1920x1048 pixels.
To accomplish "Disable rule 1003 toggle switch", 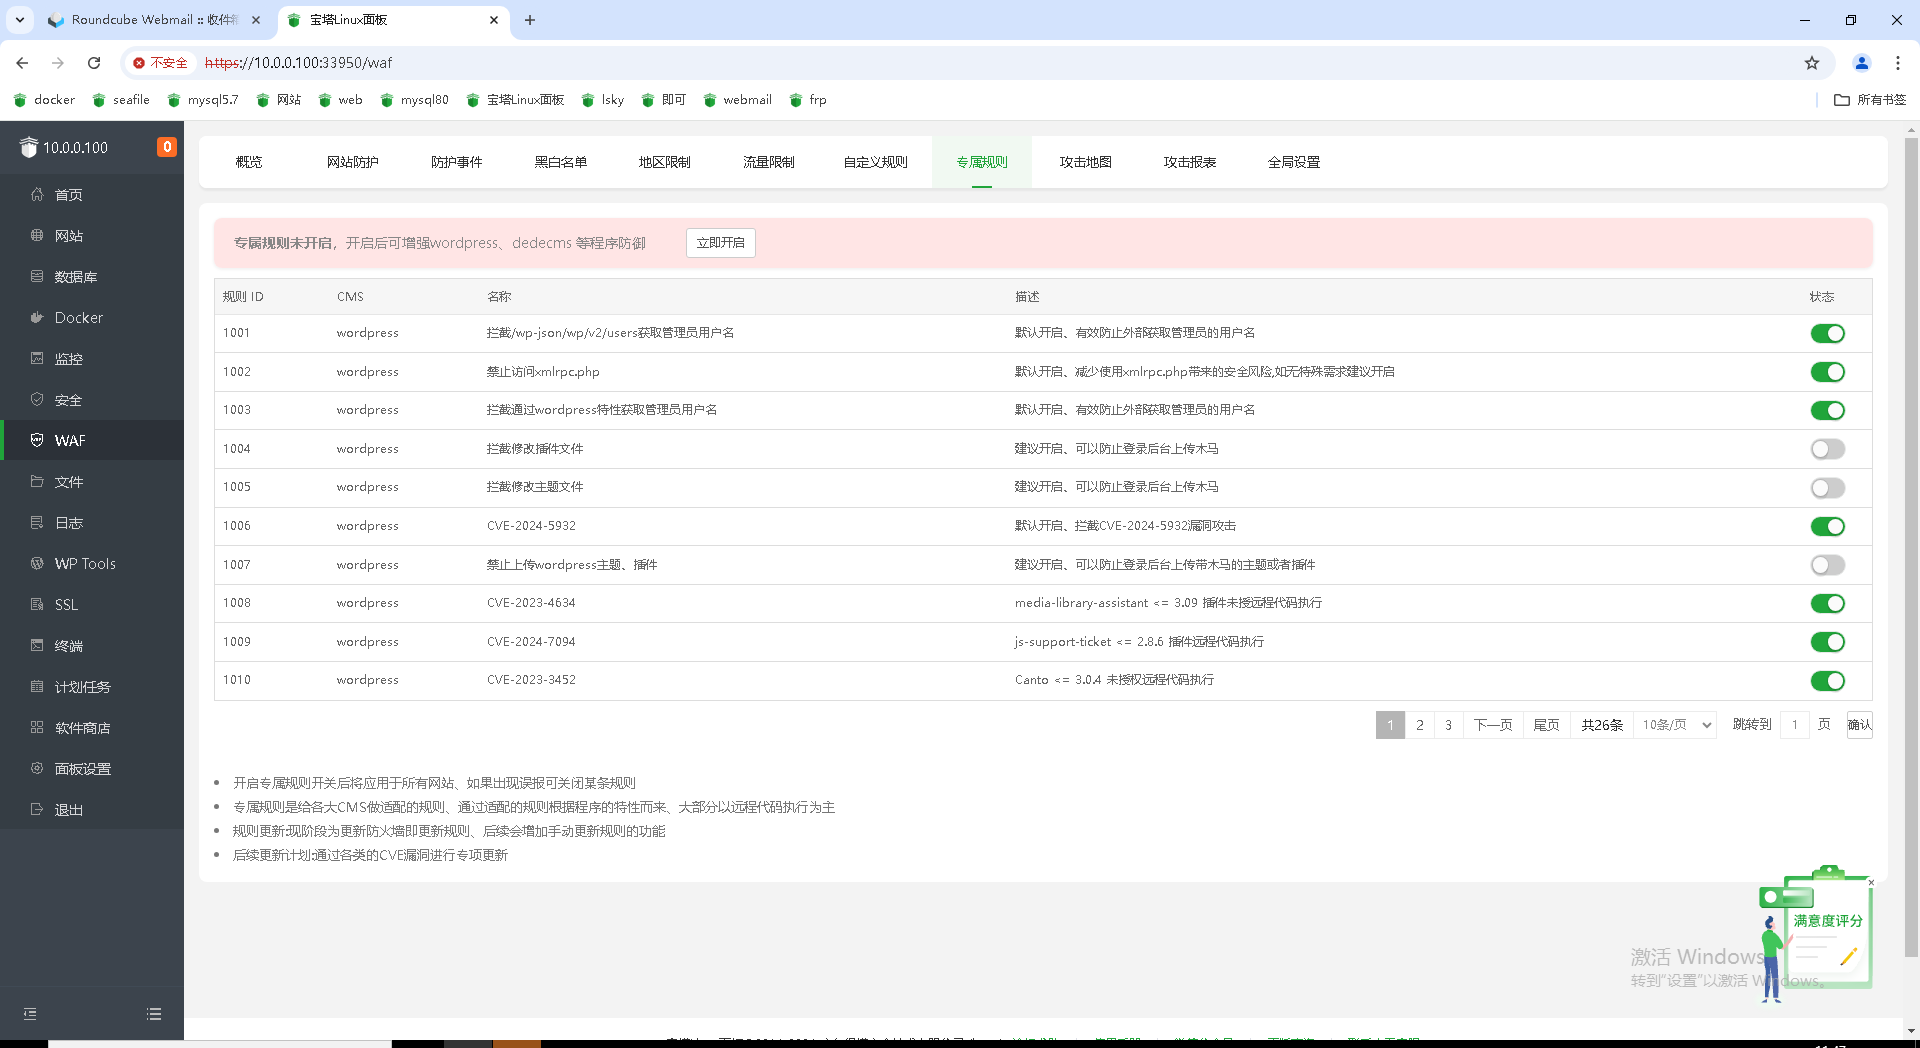I will tap(1827, 411).
